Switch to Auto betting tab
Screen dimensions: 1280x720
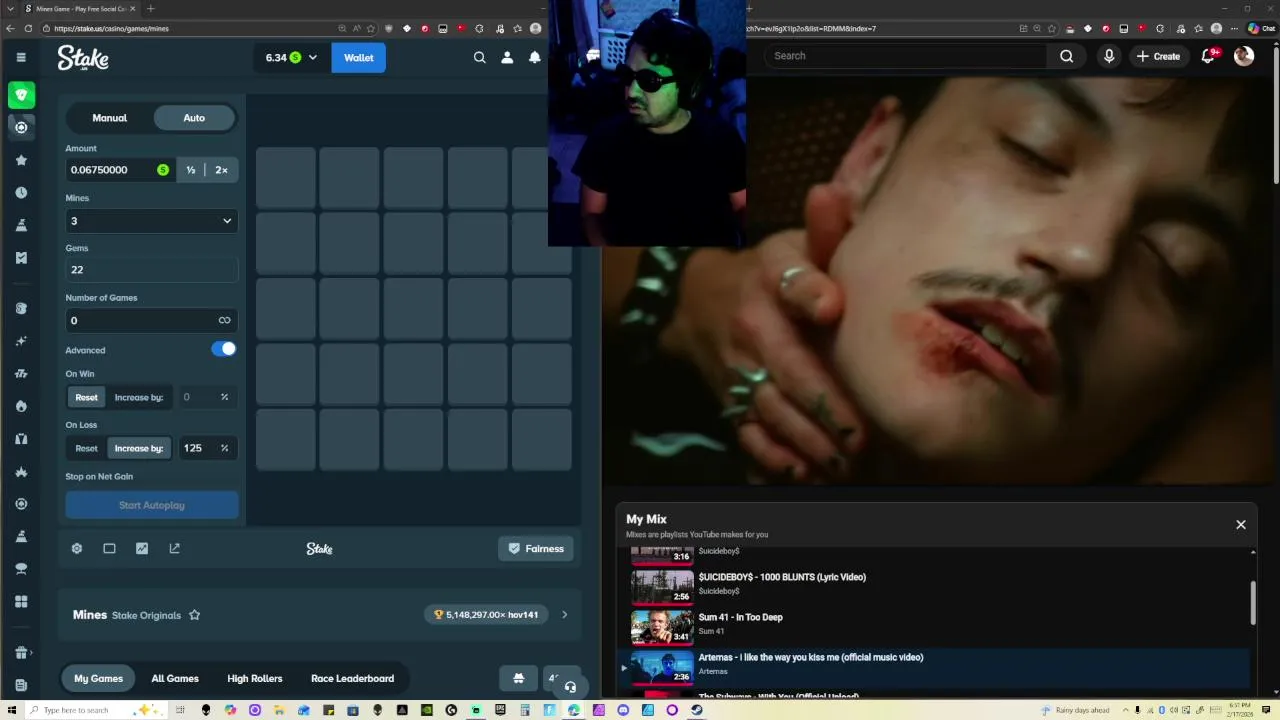pyautogui.click(x=194, y=118)
